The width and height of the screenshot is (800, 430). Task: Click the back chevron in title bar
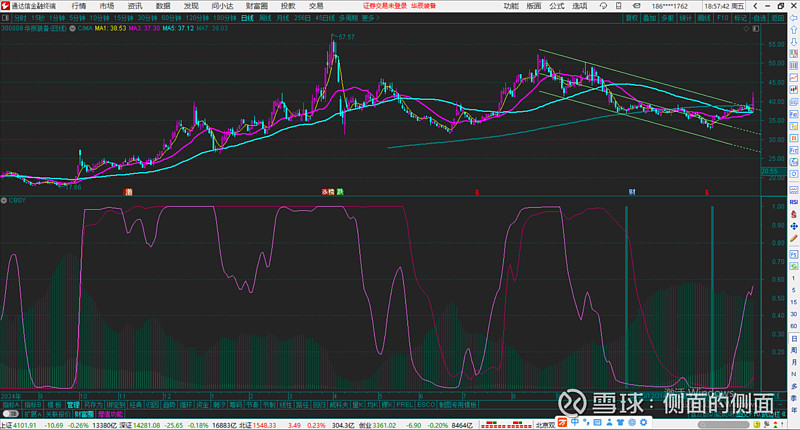pos(756,6)
